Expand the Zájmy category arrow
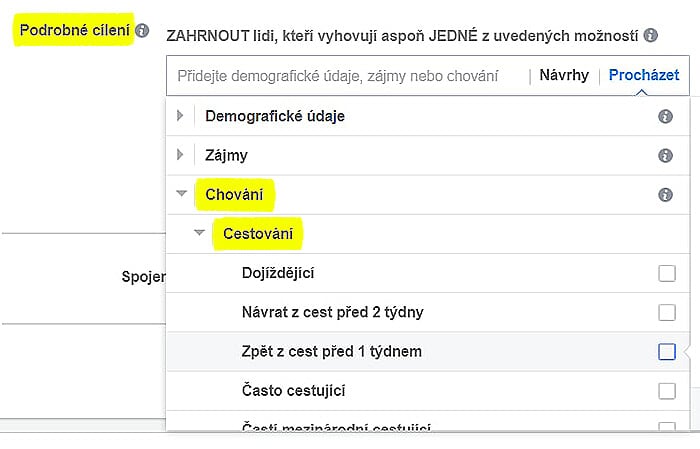The width and height of the screenshot is (700, 449). point(180,155)
